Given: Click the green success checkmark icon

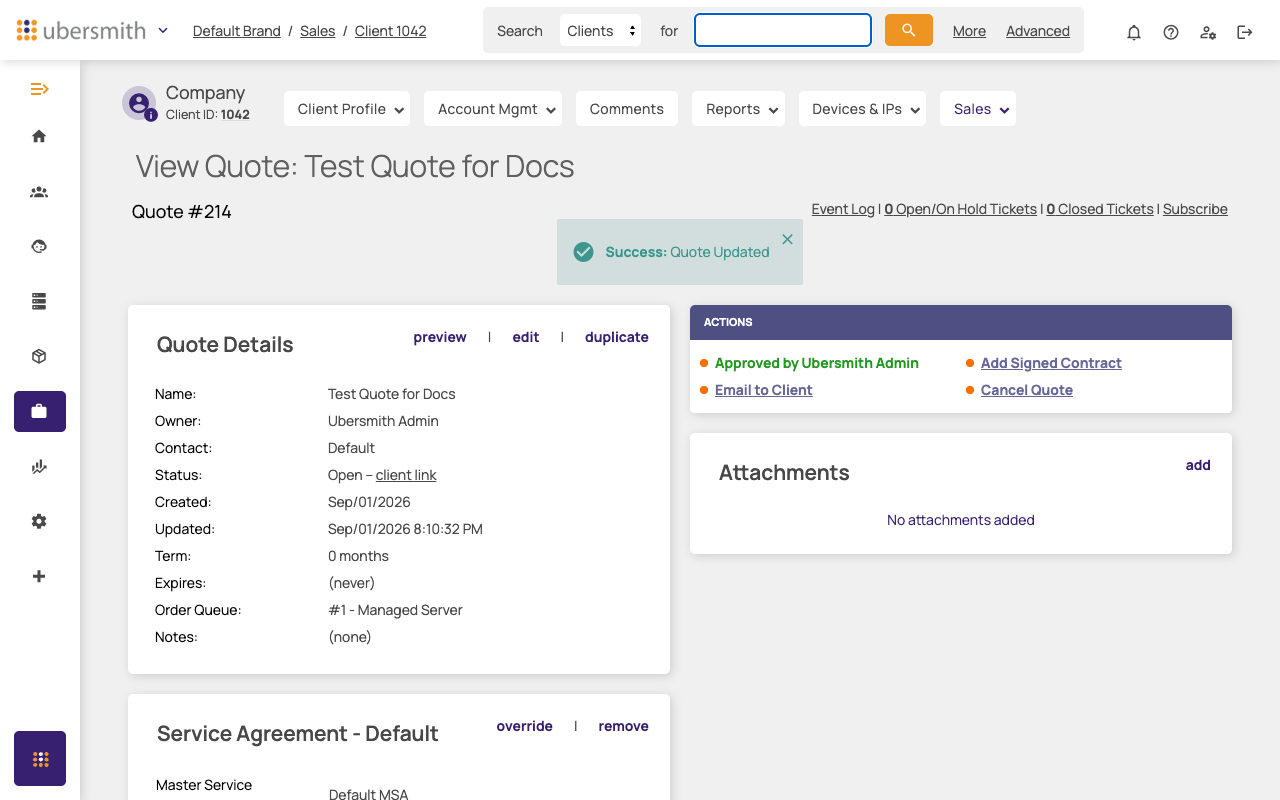Looking at the screenshot, I should 583,252.
